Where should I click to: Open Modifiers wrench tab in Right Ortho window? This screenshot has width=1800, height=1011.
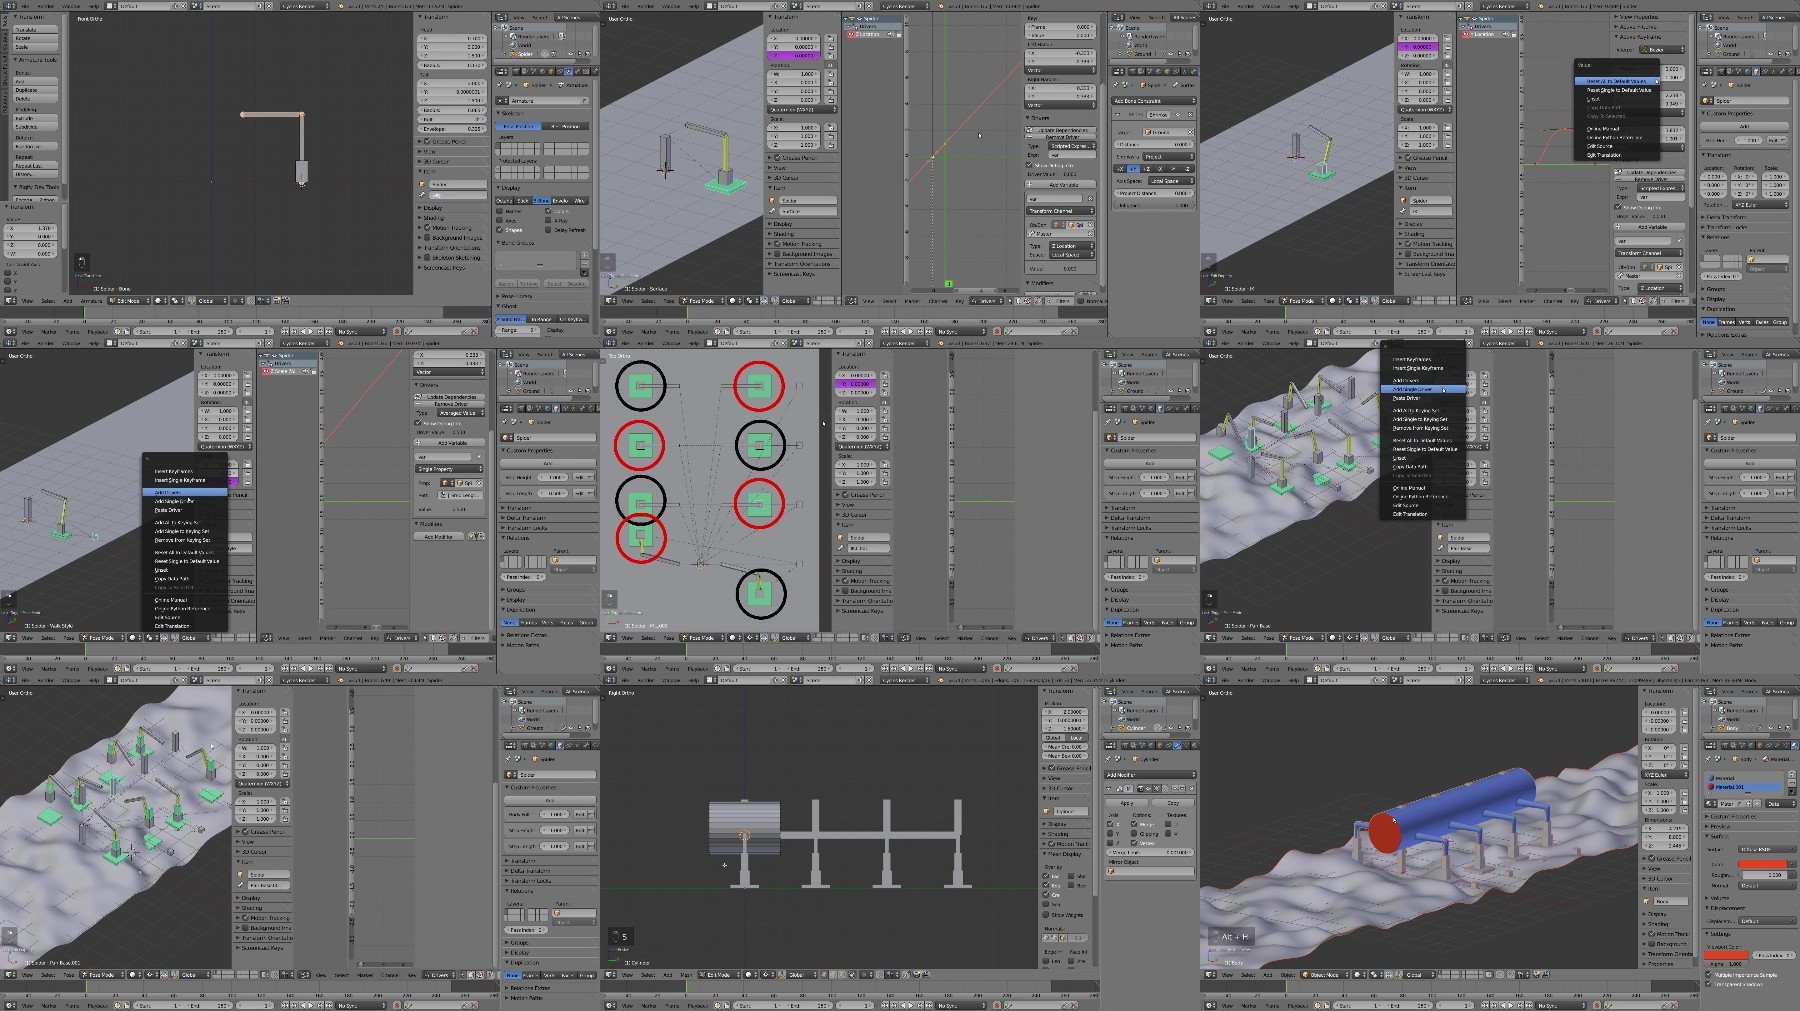tap(1177, 745)
